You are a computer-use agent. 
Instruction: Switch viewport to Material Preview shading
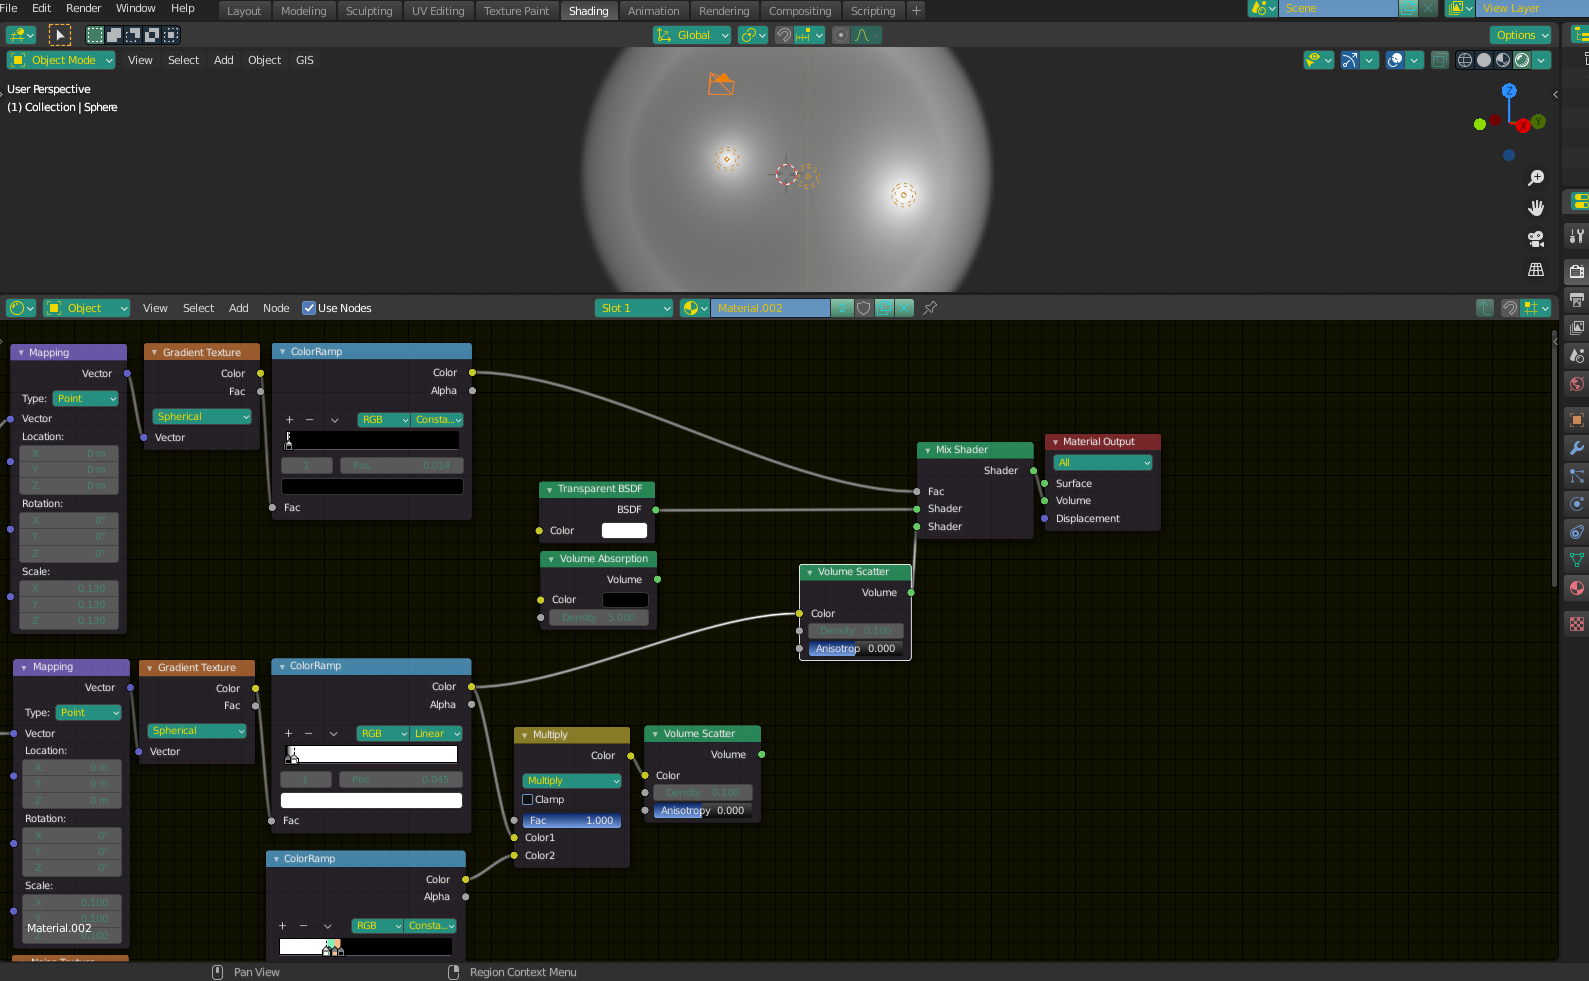[1503, 60]
